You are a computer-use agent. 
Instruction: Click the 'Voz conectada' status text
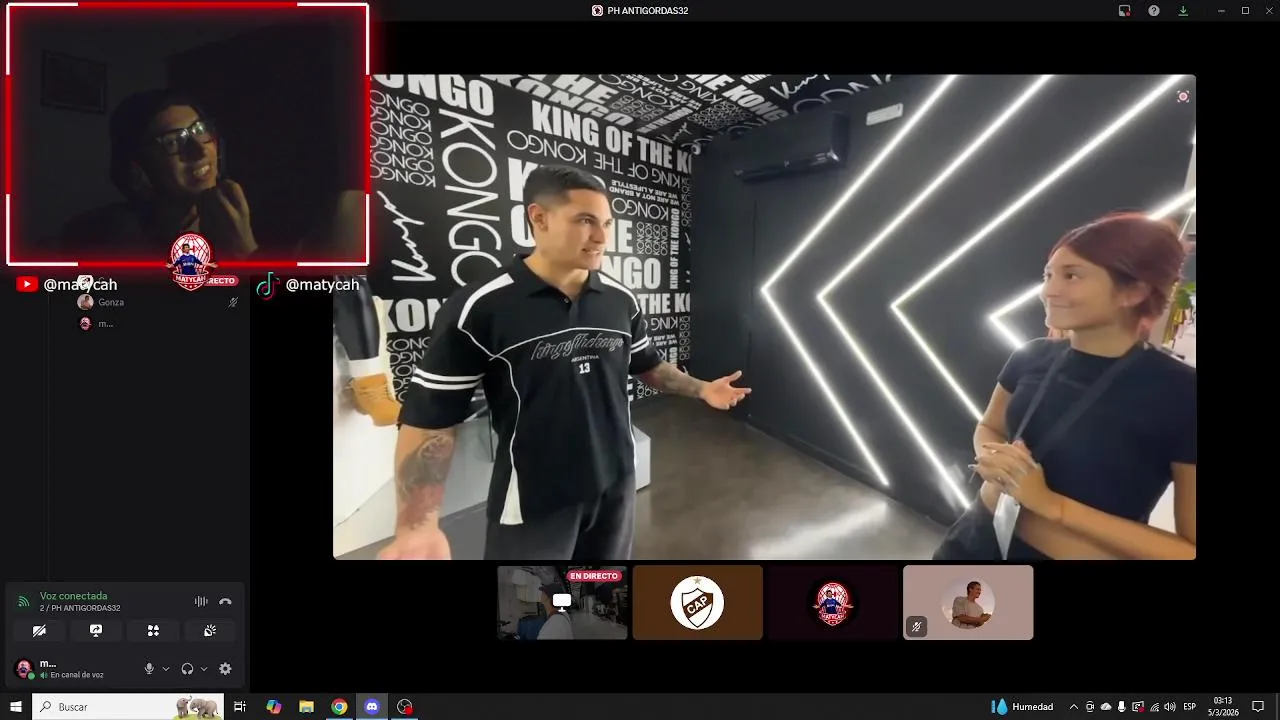click(73, 596)
